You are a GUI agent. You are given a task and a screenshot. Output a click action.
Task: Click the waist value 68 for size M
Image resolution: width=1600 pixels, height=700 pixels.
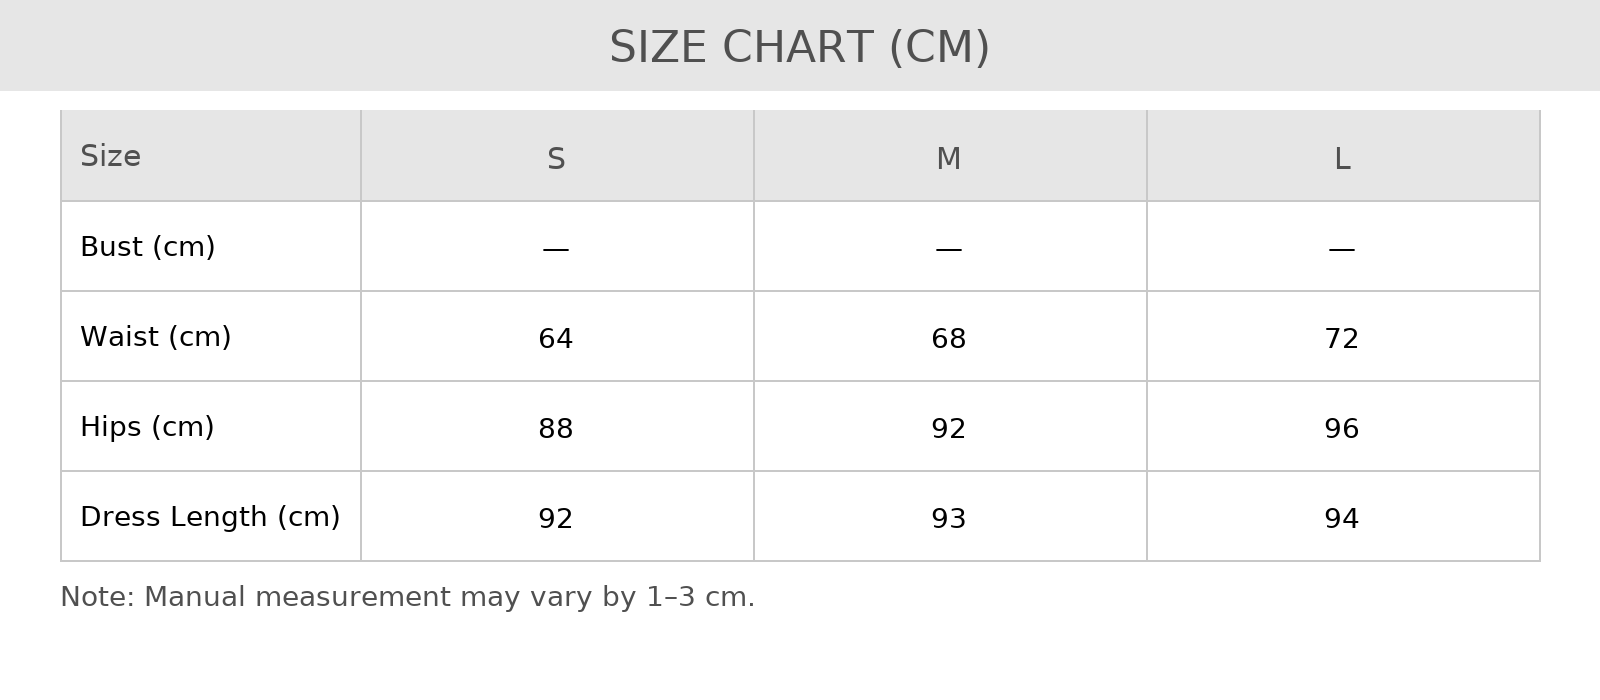coord(949,339)
